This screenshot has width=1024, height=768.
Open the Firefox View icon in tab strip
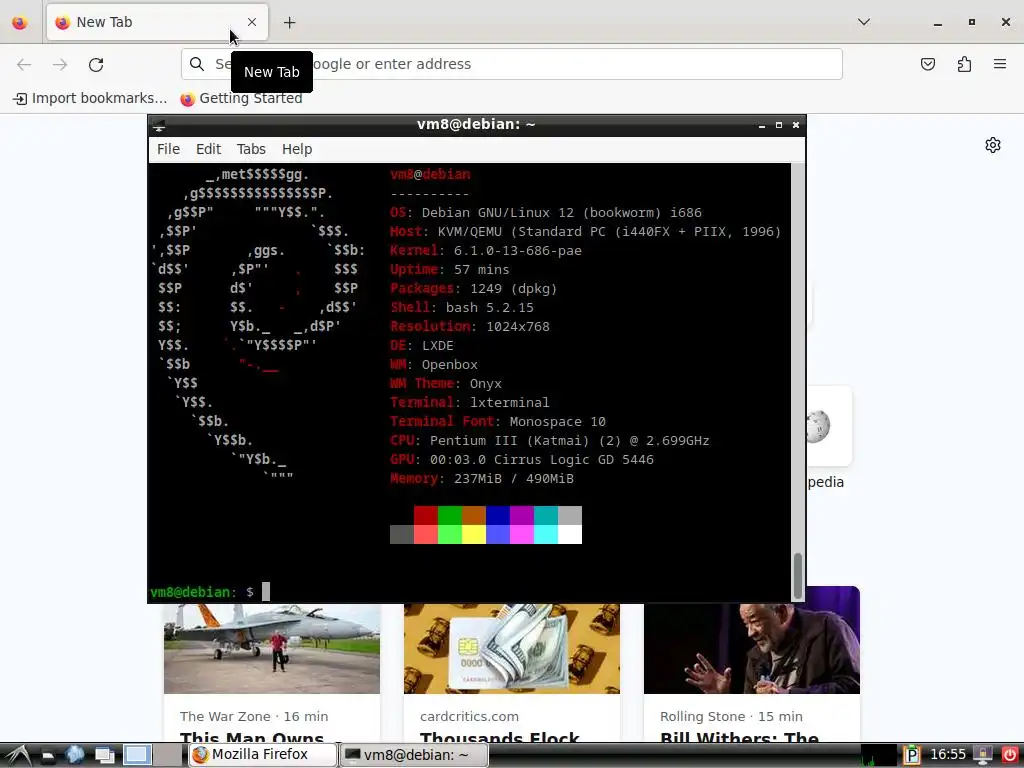pos(20,22)
